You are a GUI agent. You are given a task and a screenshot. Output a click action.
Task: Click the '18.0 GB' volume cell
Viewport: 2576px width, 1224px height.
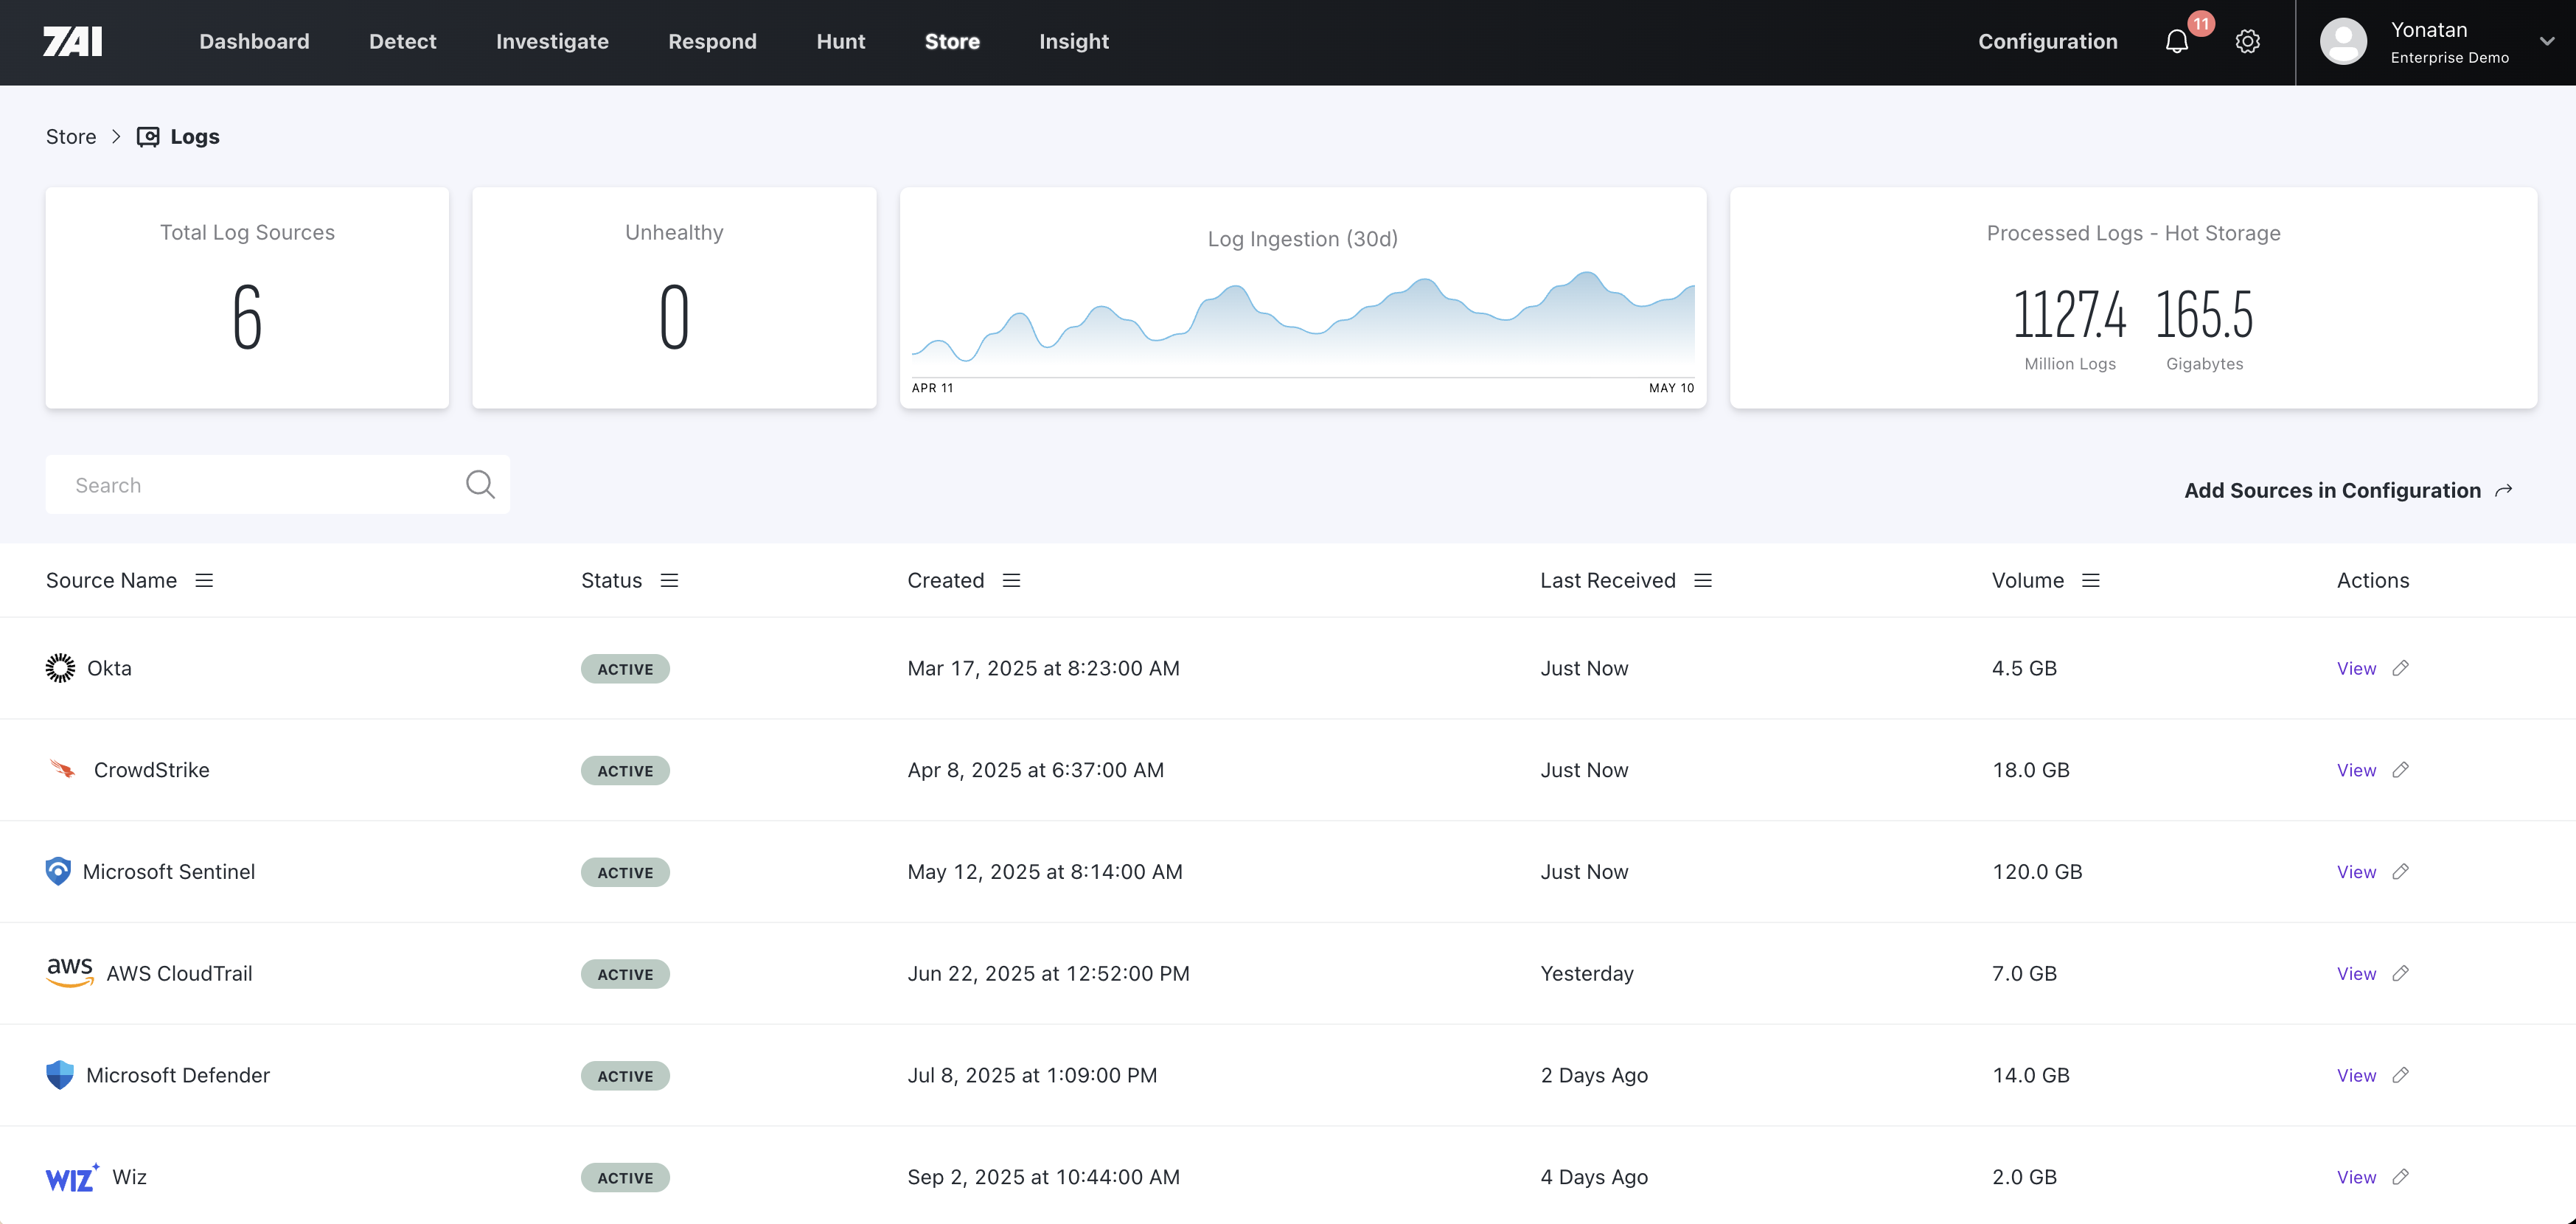(x=2031, y=770)
